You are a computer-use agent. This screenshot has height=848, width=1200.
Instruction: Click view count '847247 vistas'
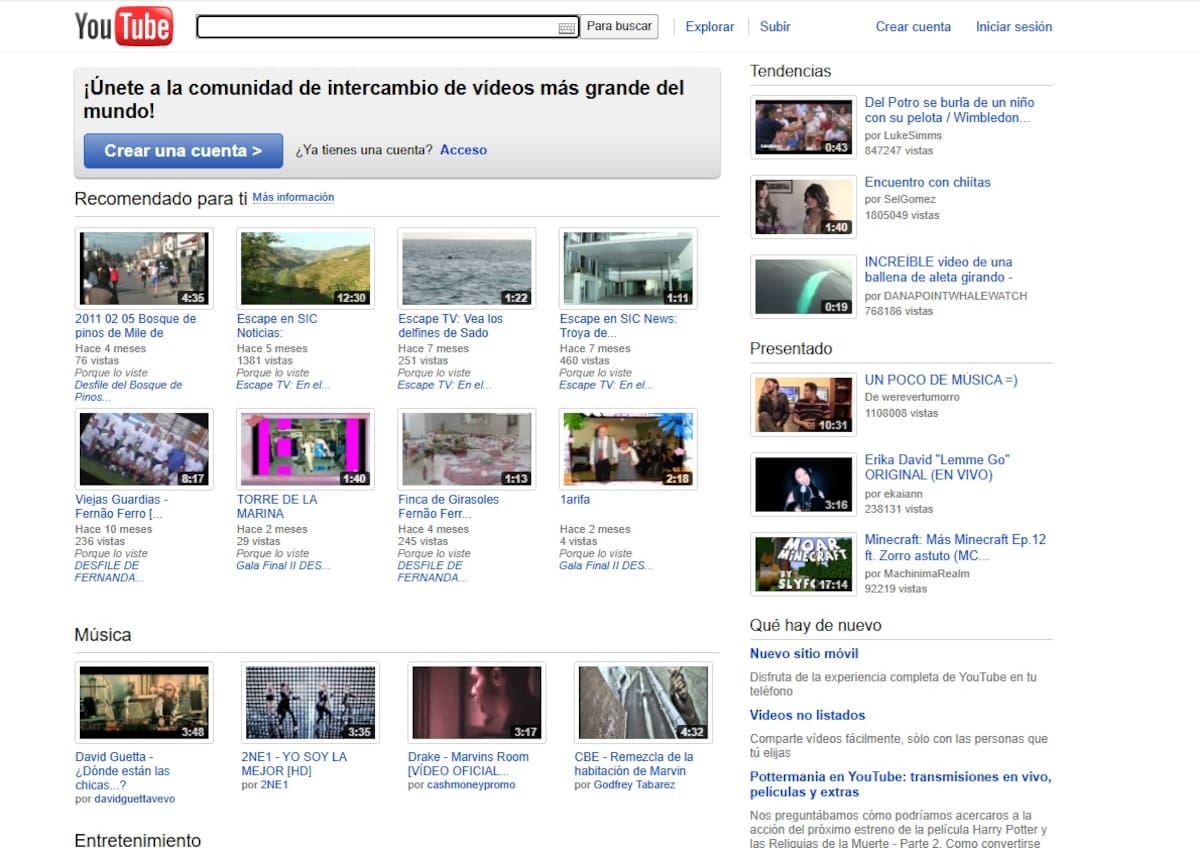coord(899,151)
